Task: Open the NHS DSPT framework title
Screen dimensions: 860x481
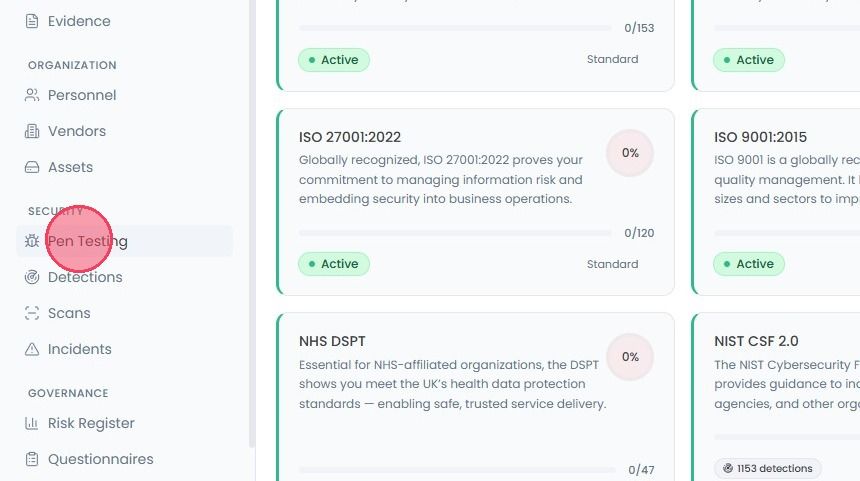Action: (332, 341)
